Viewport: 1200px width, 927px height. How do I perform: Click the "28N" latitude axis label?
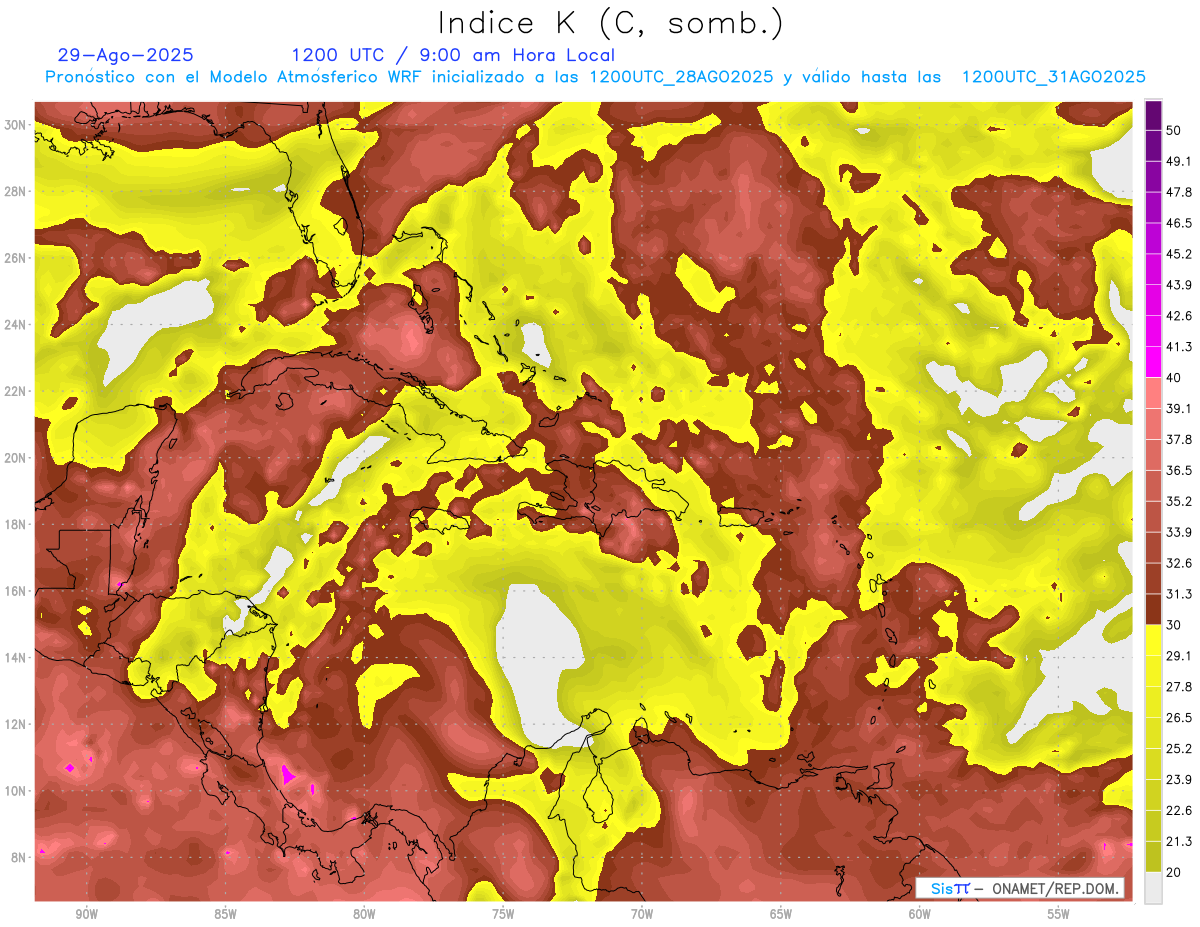coord(15,191)
